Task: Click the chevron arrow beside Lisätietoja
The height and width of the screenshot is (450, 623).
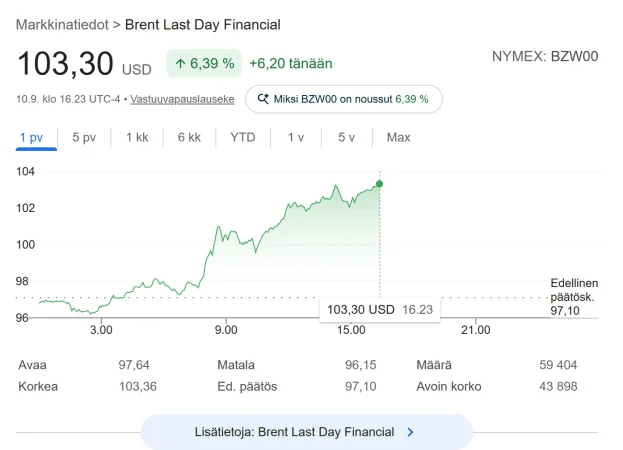Action: pos(410,432)
